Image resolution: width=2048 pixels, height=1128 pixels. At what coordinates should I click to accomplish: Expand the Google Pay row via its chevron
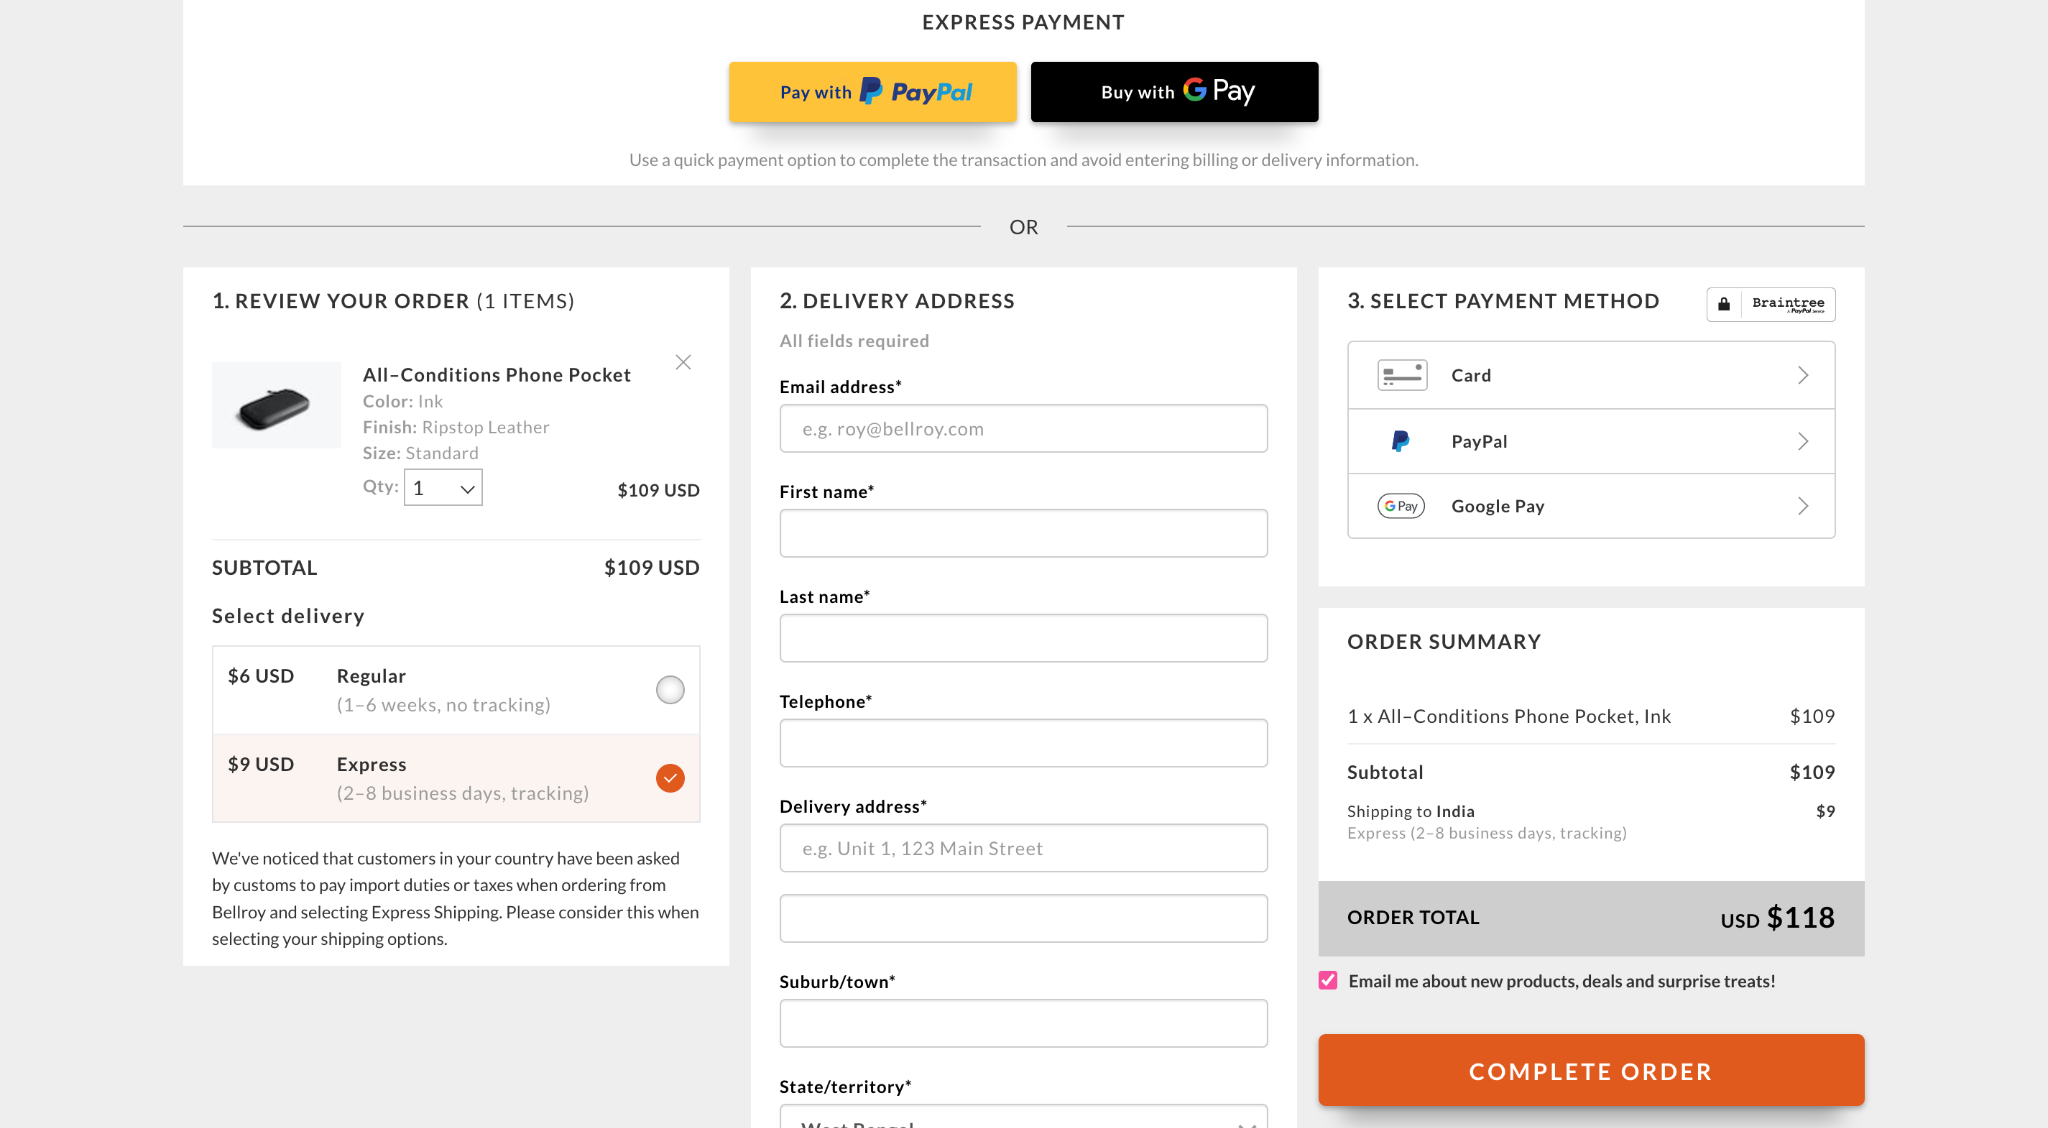[x=1803, y=506]
